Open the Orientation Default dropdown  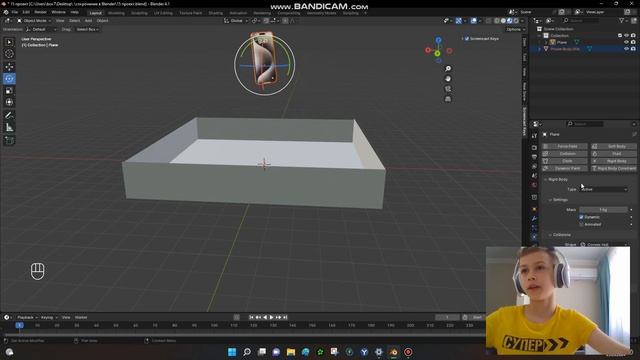coord(41,29)
